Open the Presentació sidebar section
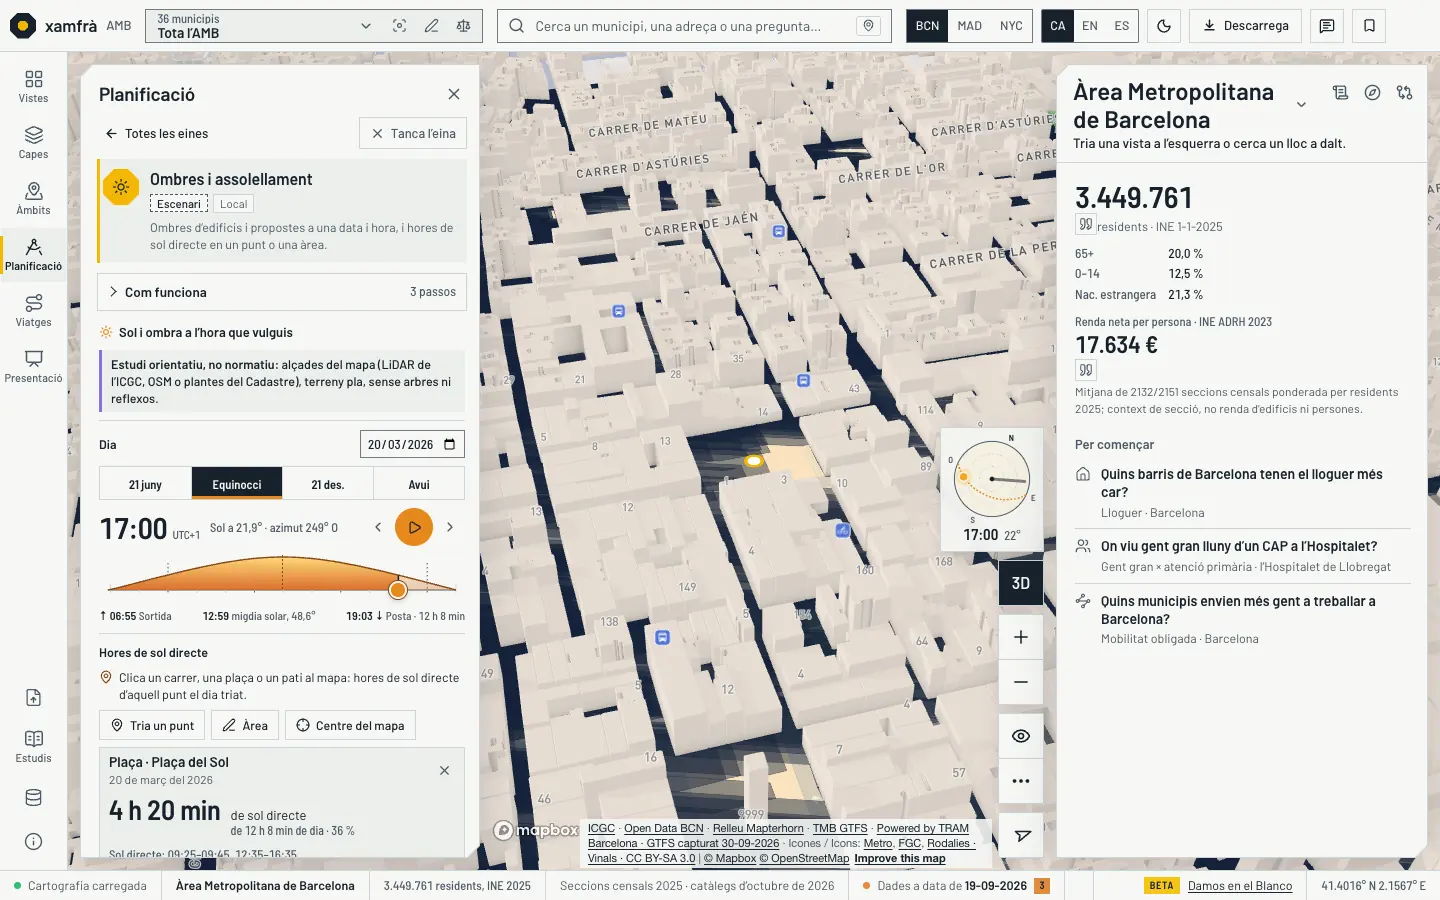 pyautogui.click(x=33, y=366)
